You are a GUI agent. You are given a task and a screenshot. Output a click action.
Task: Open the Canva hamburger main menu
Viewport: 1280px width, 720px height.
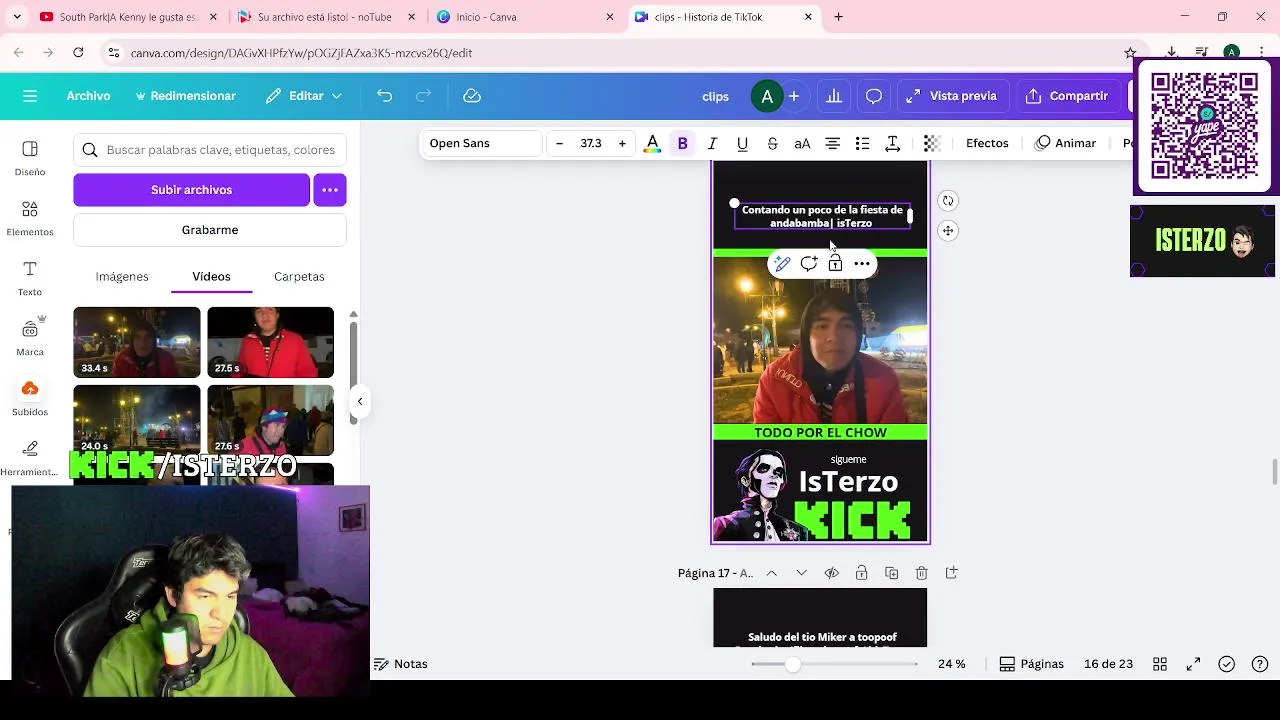pyautogui.click(x=30, y=96)
